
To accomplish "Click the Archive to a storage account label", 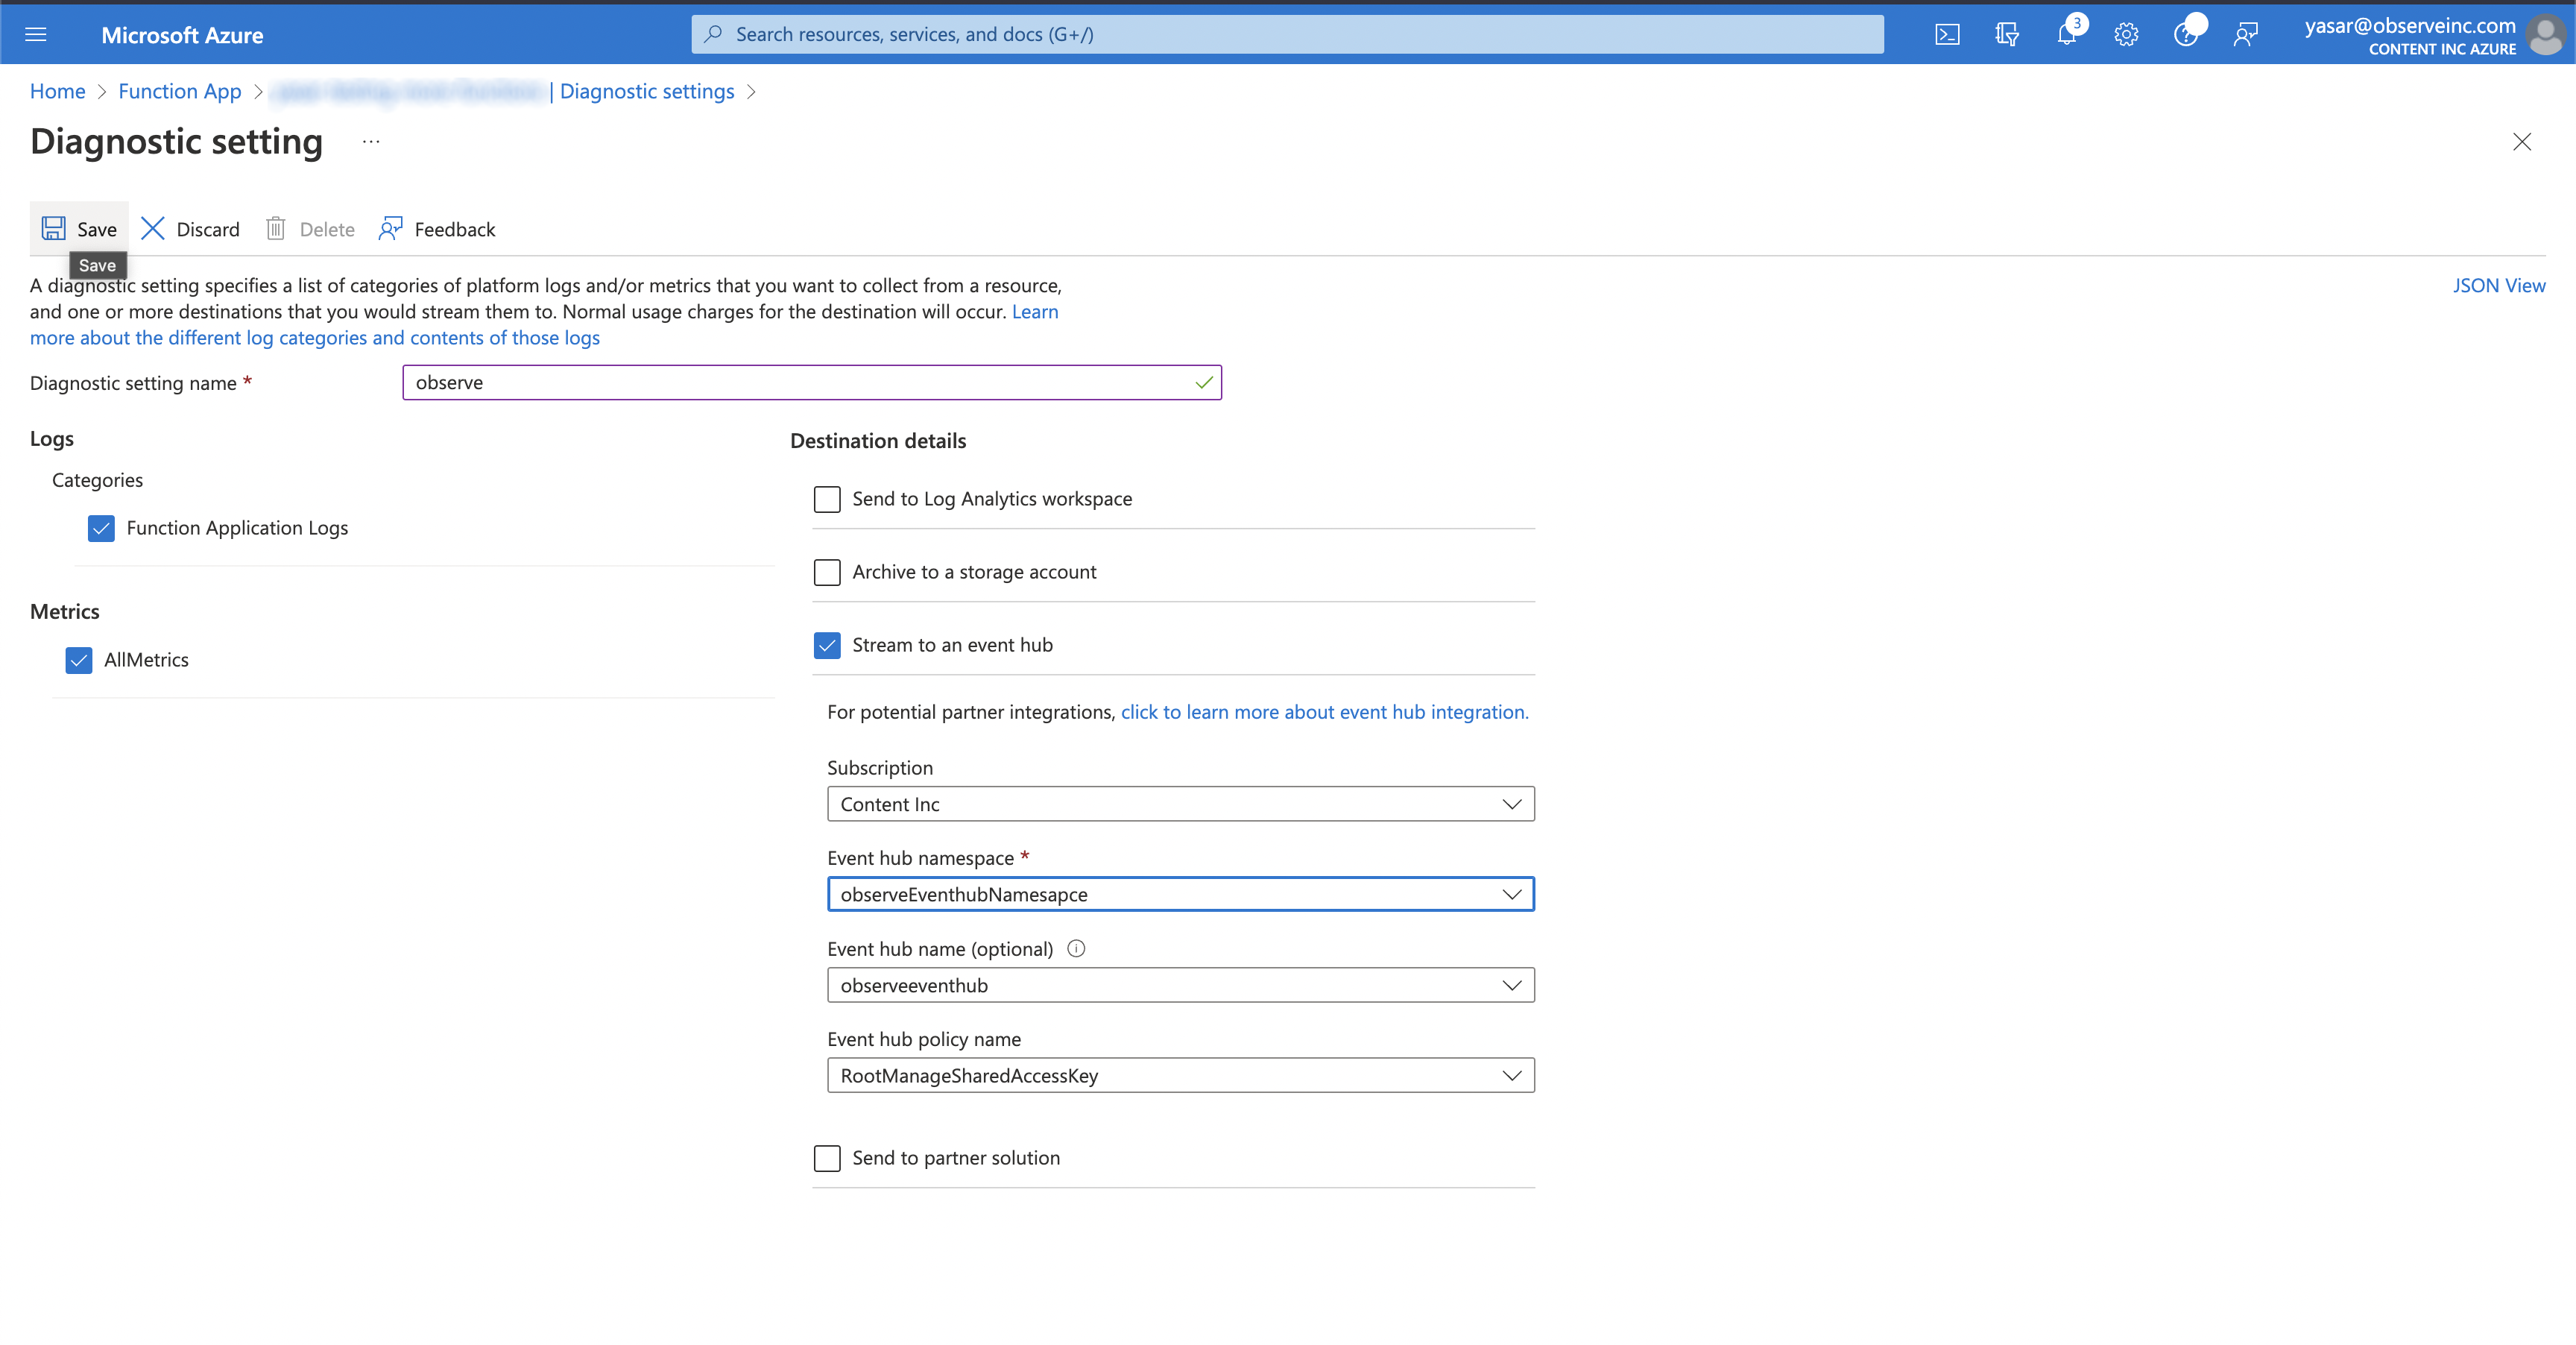I will 974,572.
